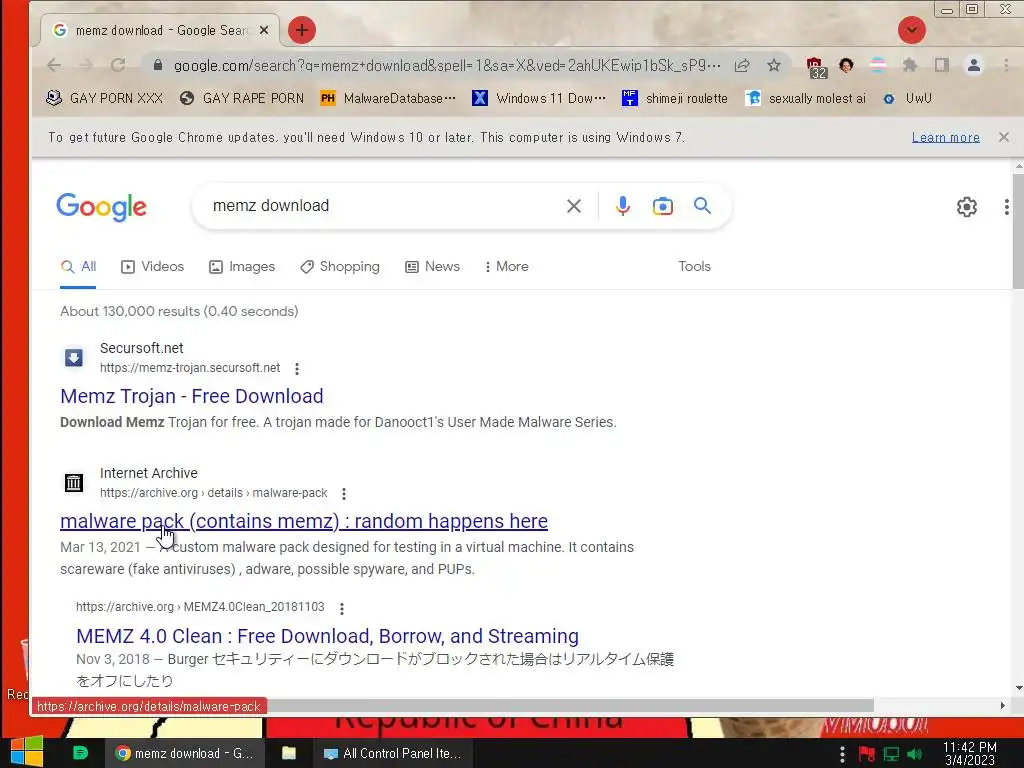Dismiss the Chrome update infobar
The image size is (1024, 768).
point(1004,137)
